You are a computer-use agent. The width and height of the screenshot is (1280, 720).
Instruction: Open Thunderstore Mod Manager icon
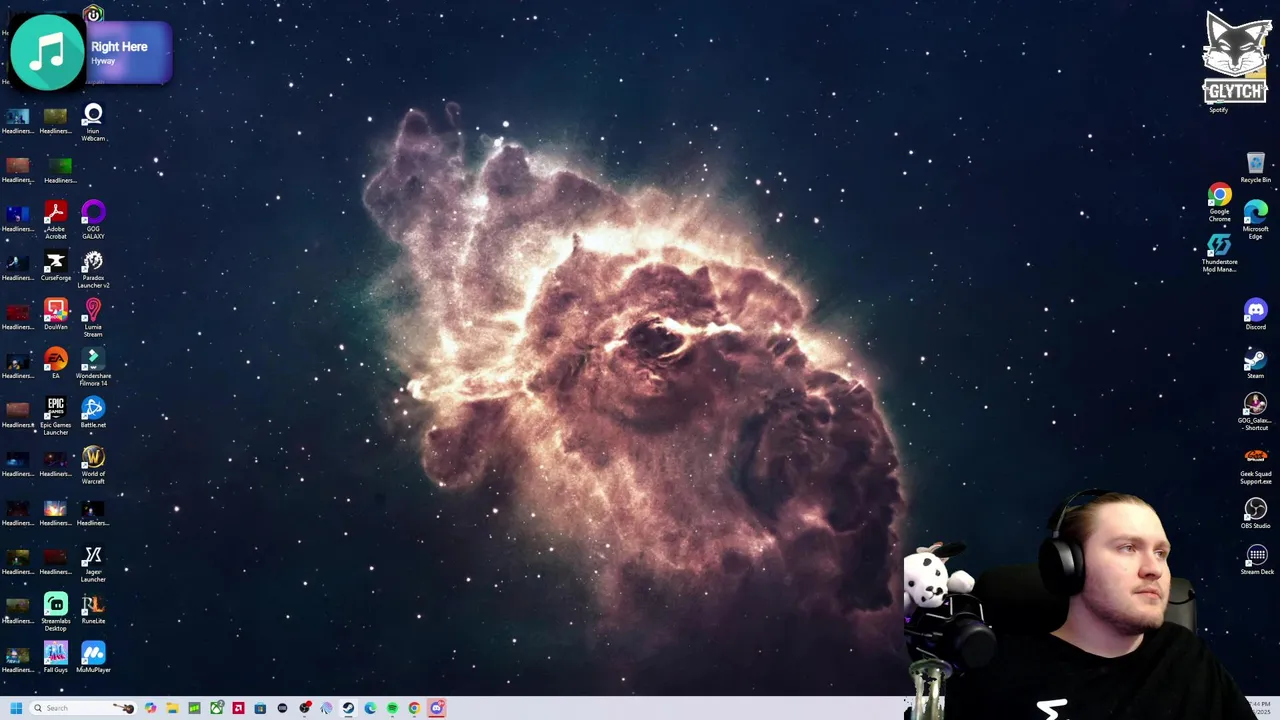point(1219,253)
